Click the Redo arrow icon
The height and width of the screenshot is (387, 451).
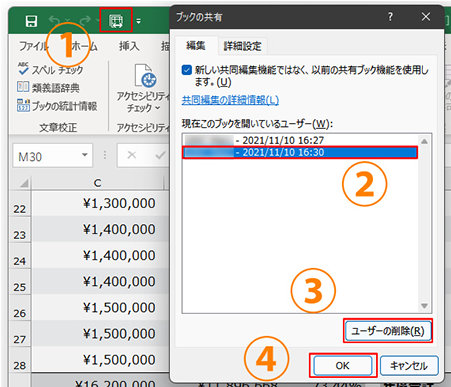click(x=86, y=21)
